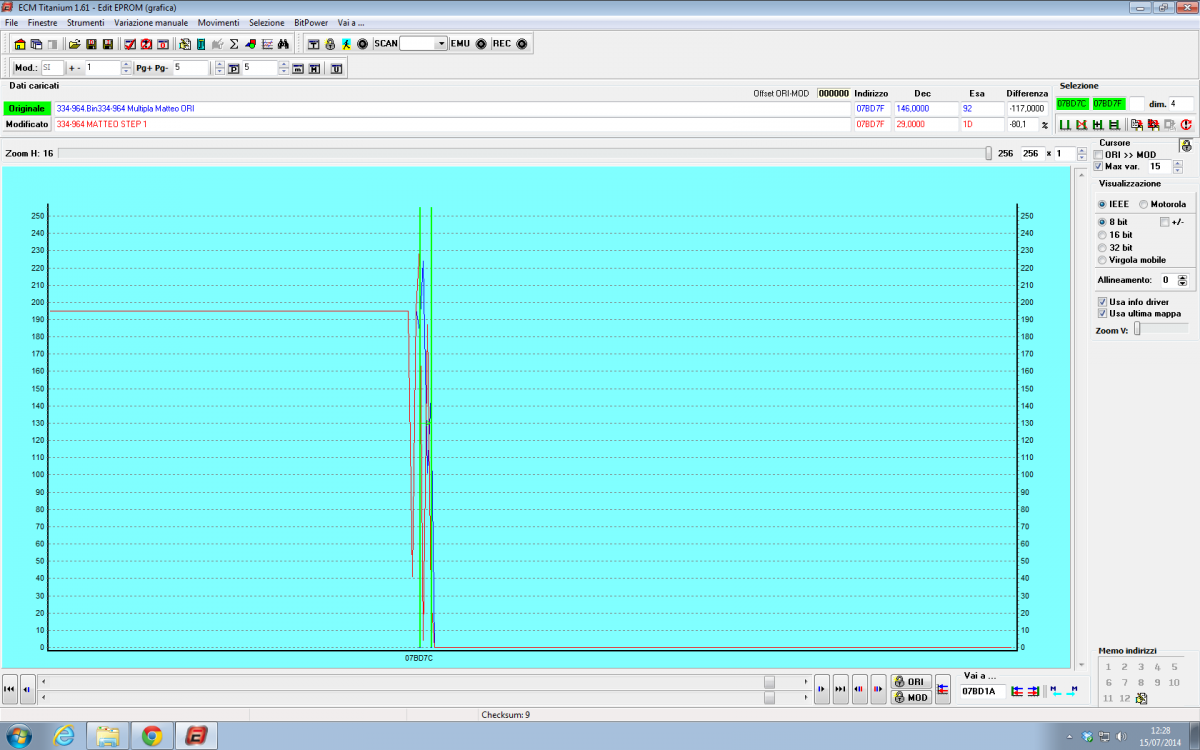Click the Zoom V slider handle
This screenshot has width=1200, height=750.
[x=1137, y=329]
